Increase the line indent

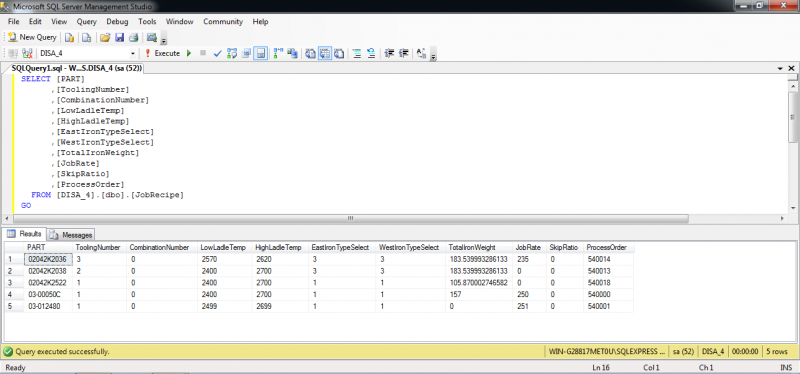pos(404,53)
